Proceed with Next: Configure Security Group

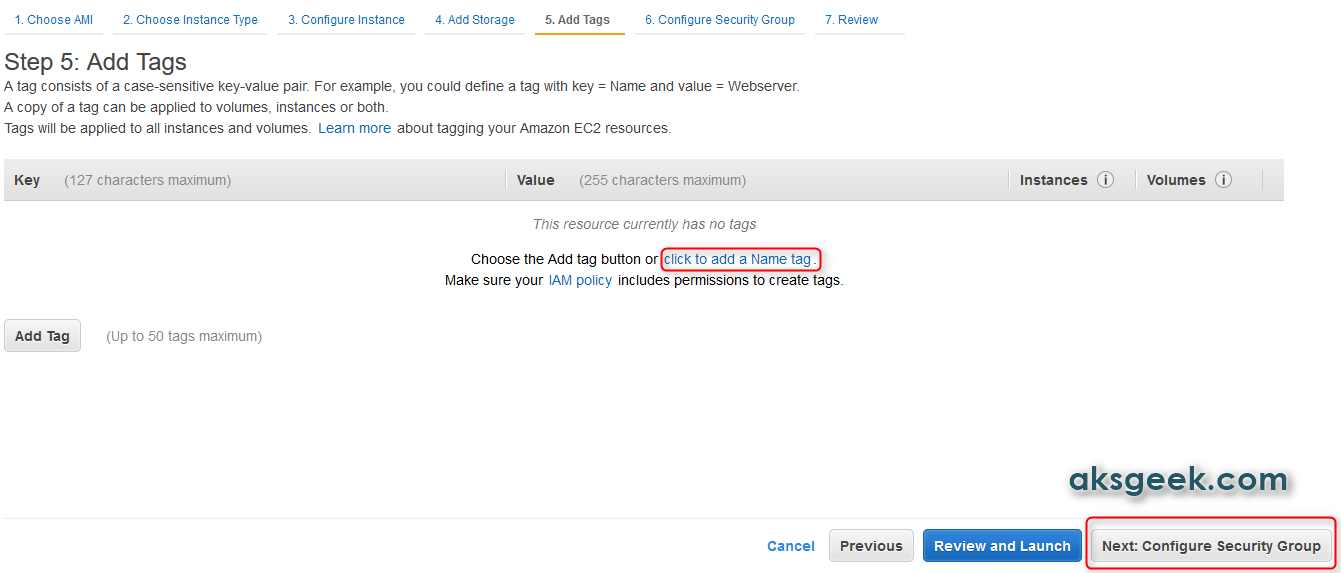(1211, 546)
